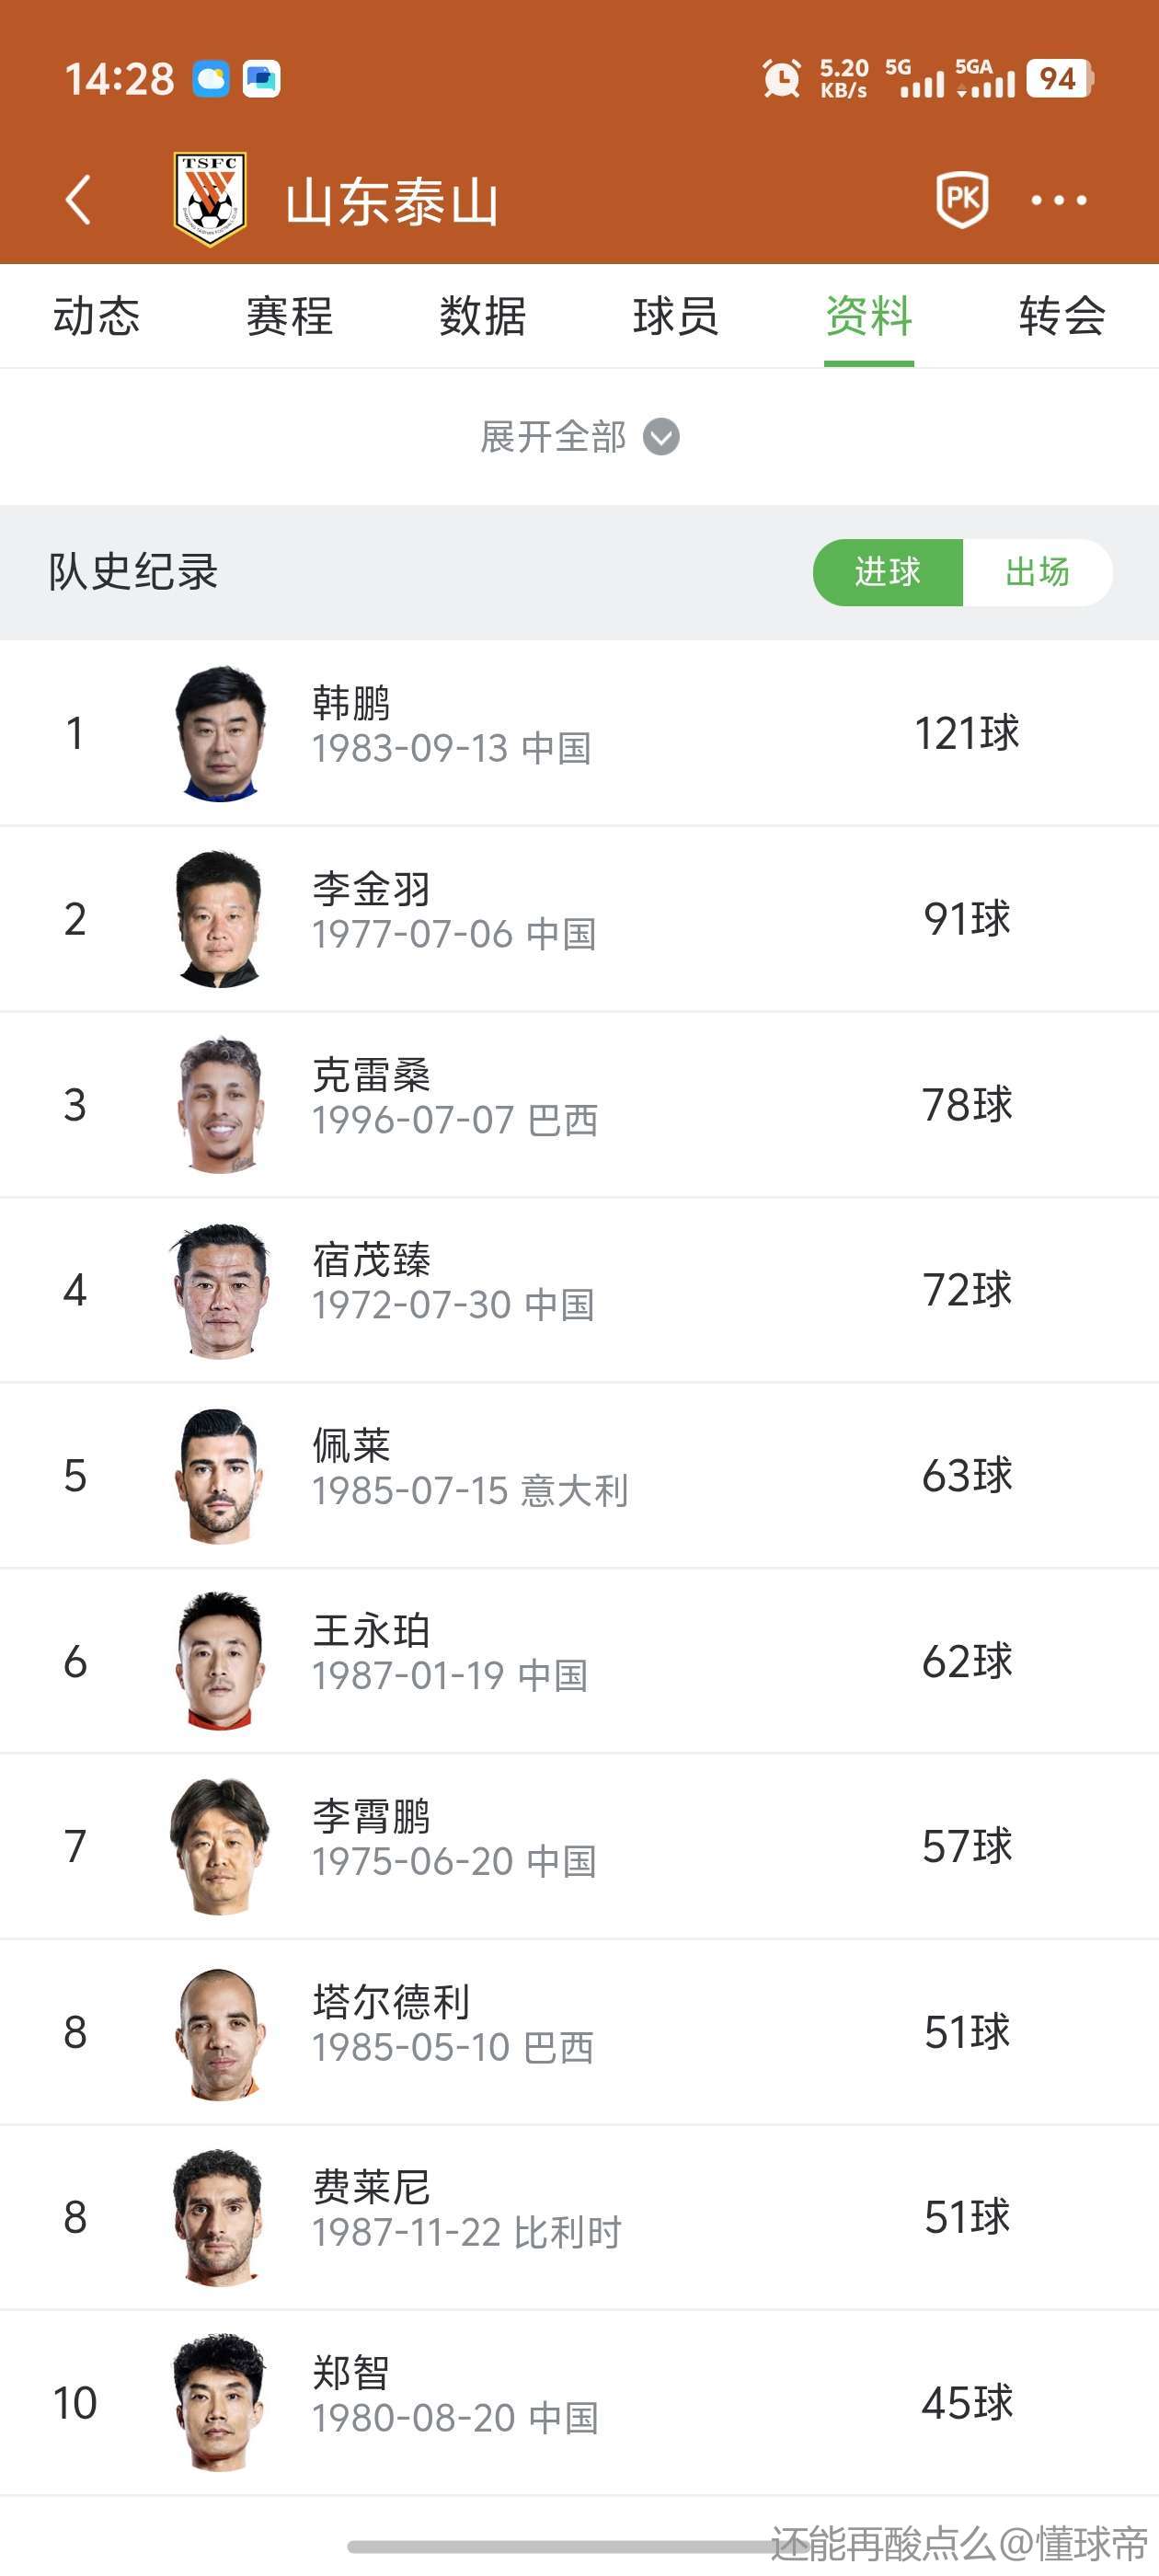Switch records toggle to 进球
1159x2576 pixels.
(888, 572)
